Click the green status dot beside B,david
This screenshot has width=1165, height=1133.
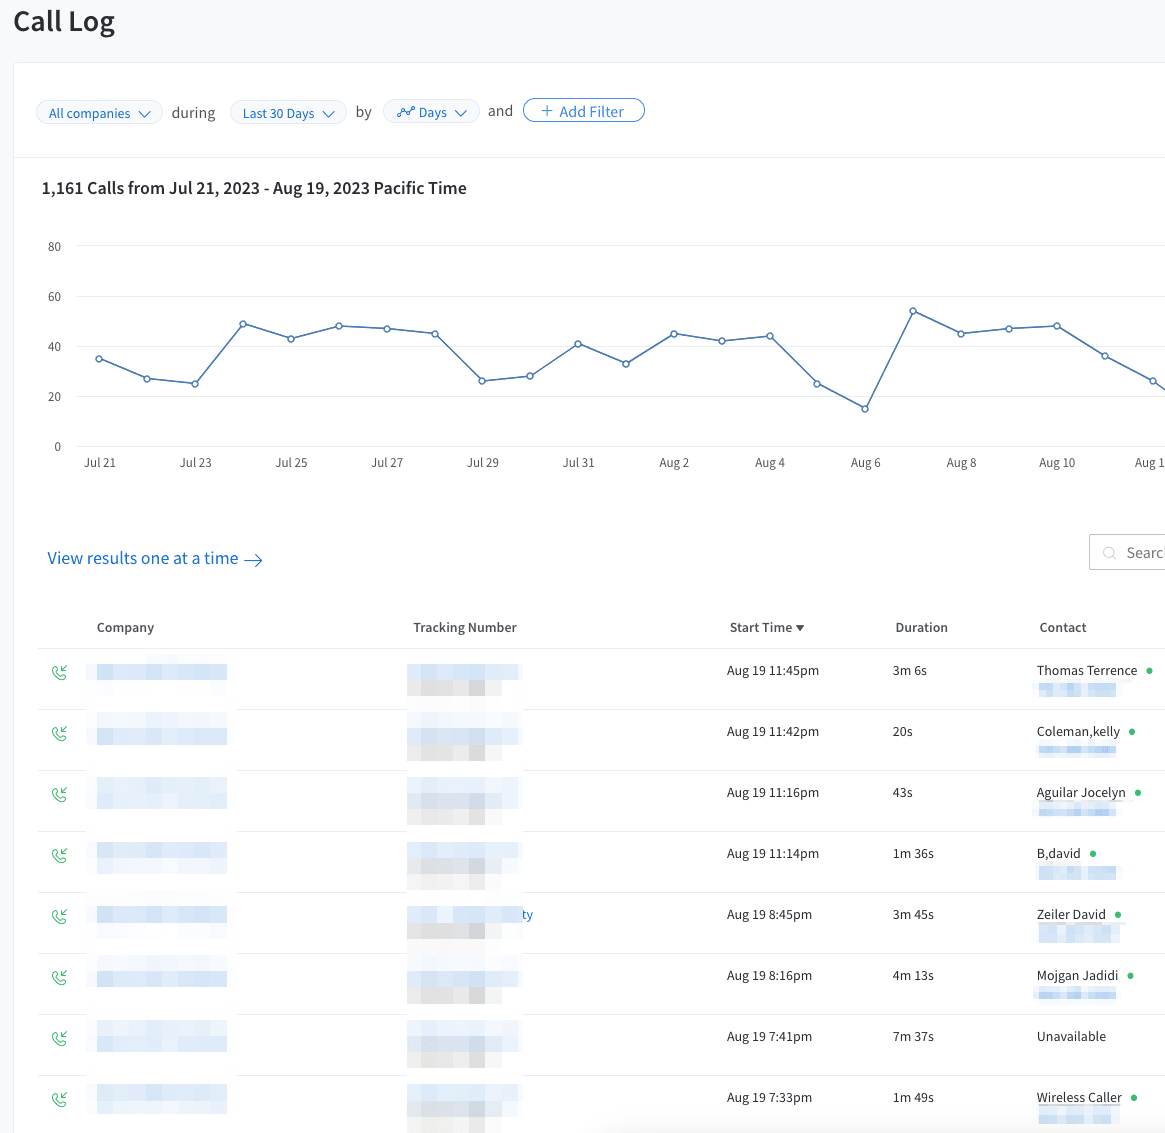[x=1093, y=854]
